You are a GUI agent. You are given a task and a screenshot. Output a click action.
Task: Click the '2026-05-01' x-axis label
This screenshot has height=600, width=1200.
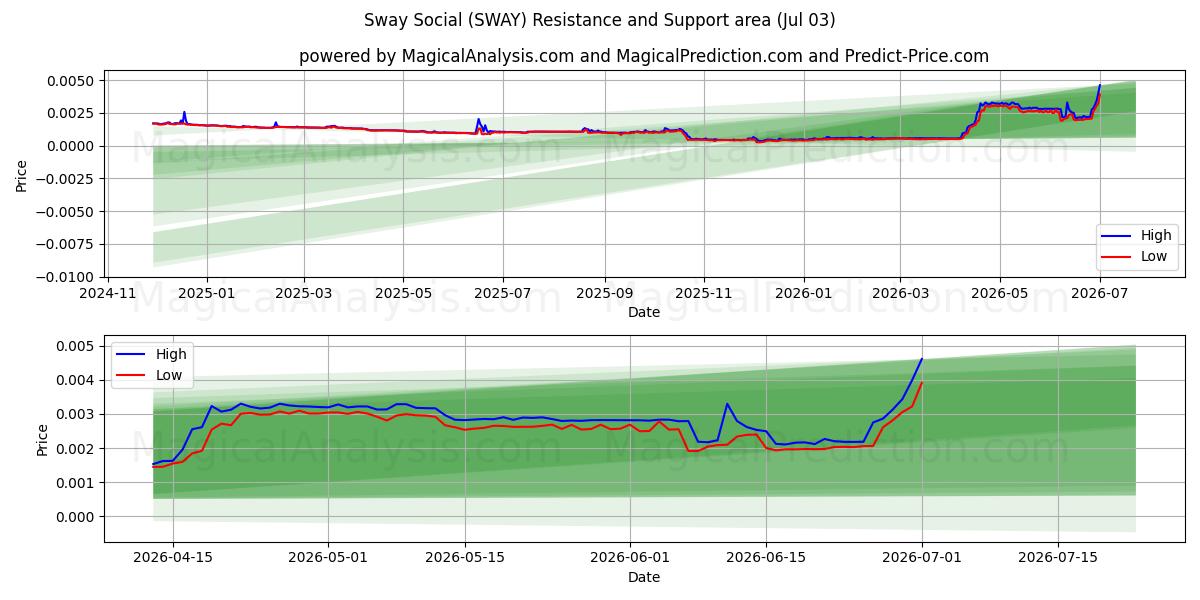tap(328, 560)
